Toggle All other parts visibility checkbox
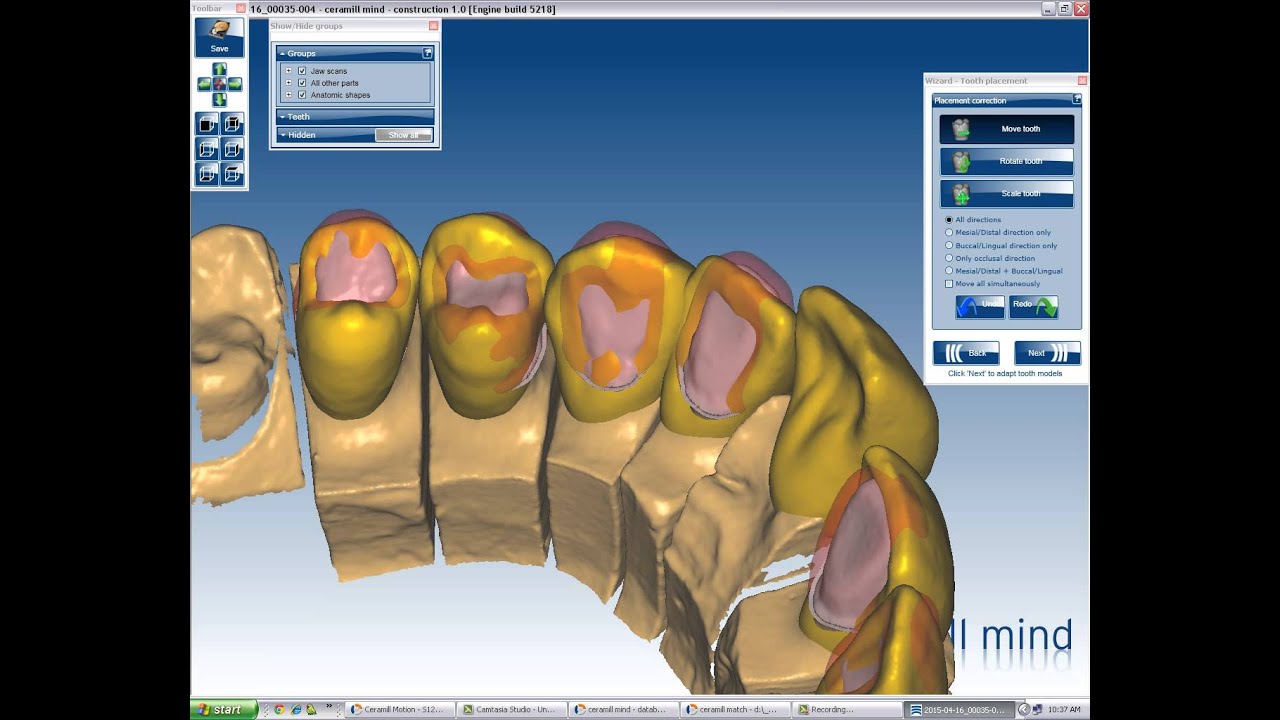 point(302,83)
